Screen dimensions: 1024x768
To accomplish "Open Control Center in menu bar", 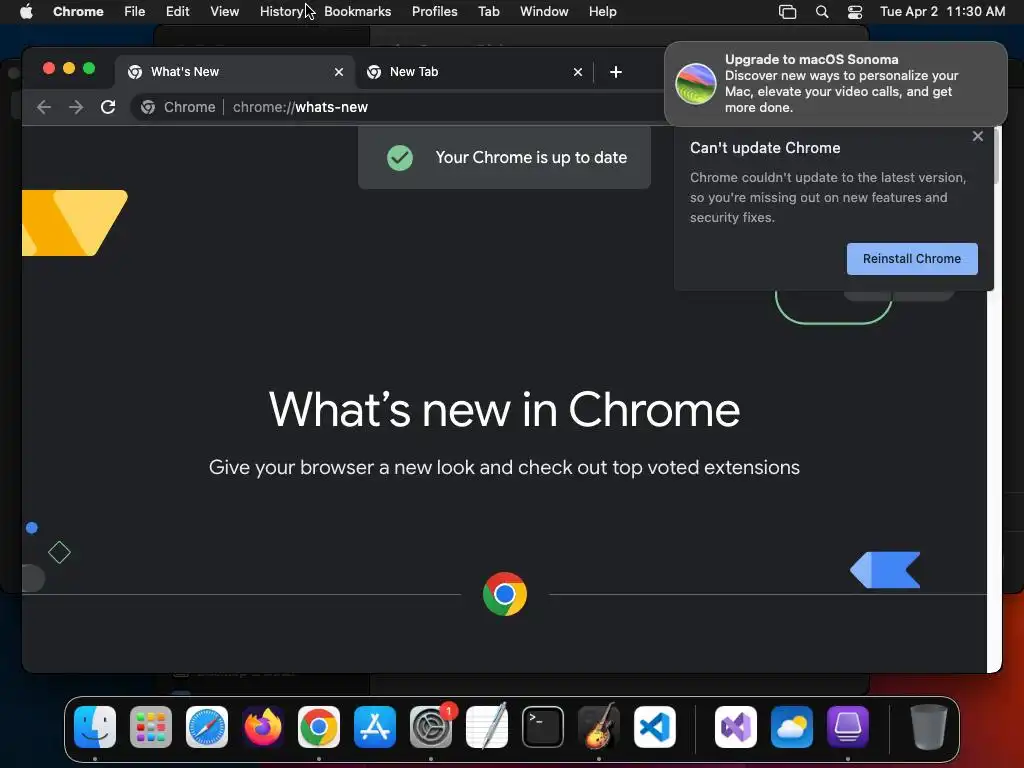I will pos(854,12).
